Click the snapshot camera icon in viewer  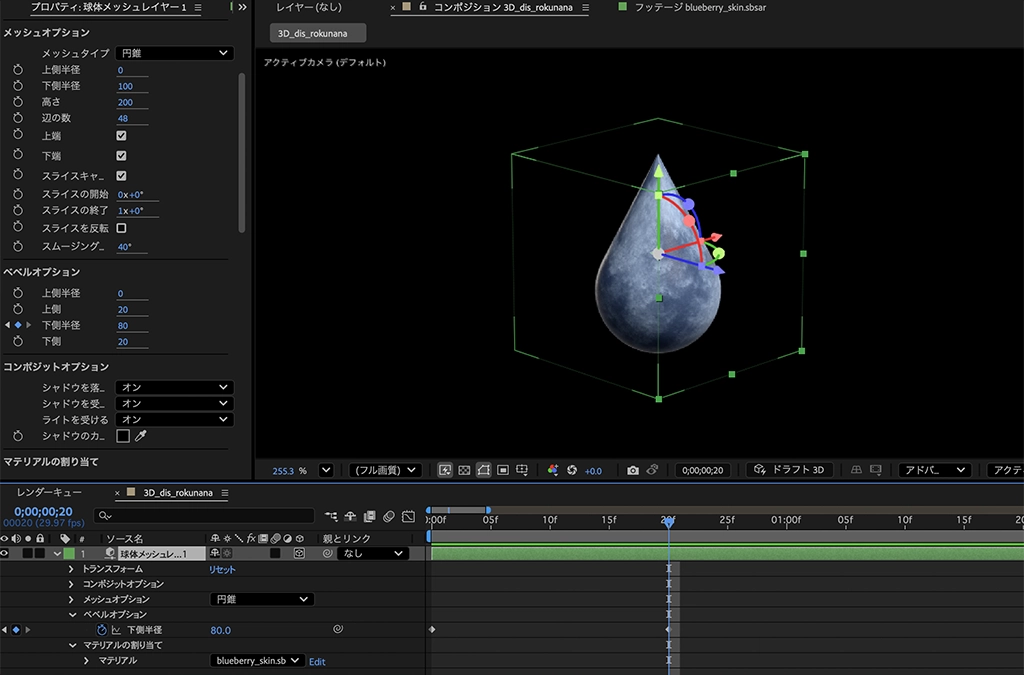[633, 470]
